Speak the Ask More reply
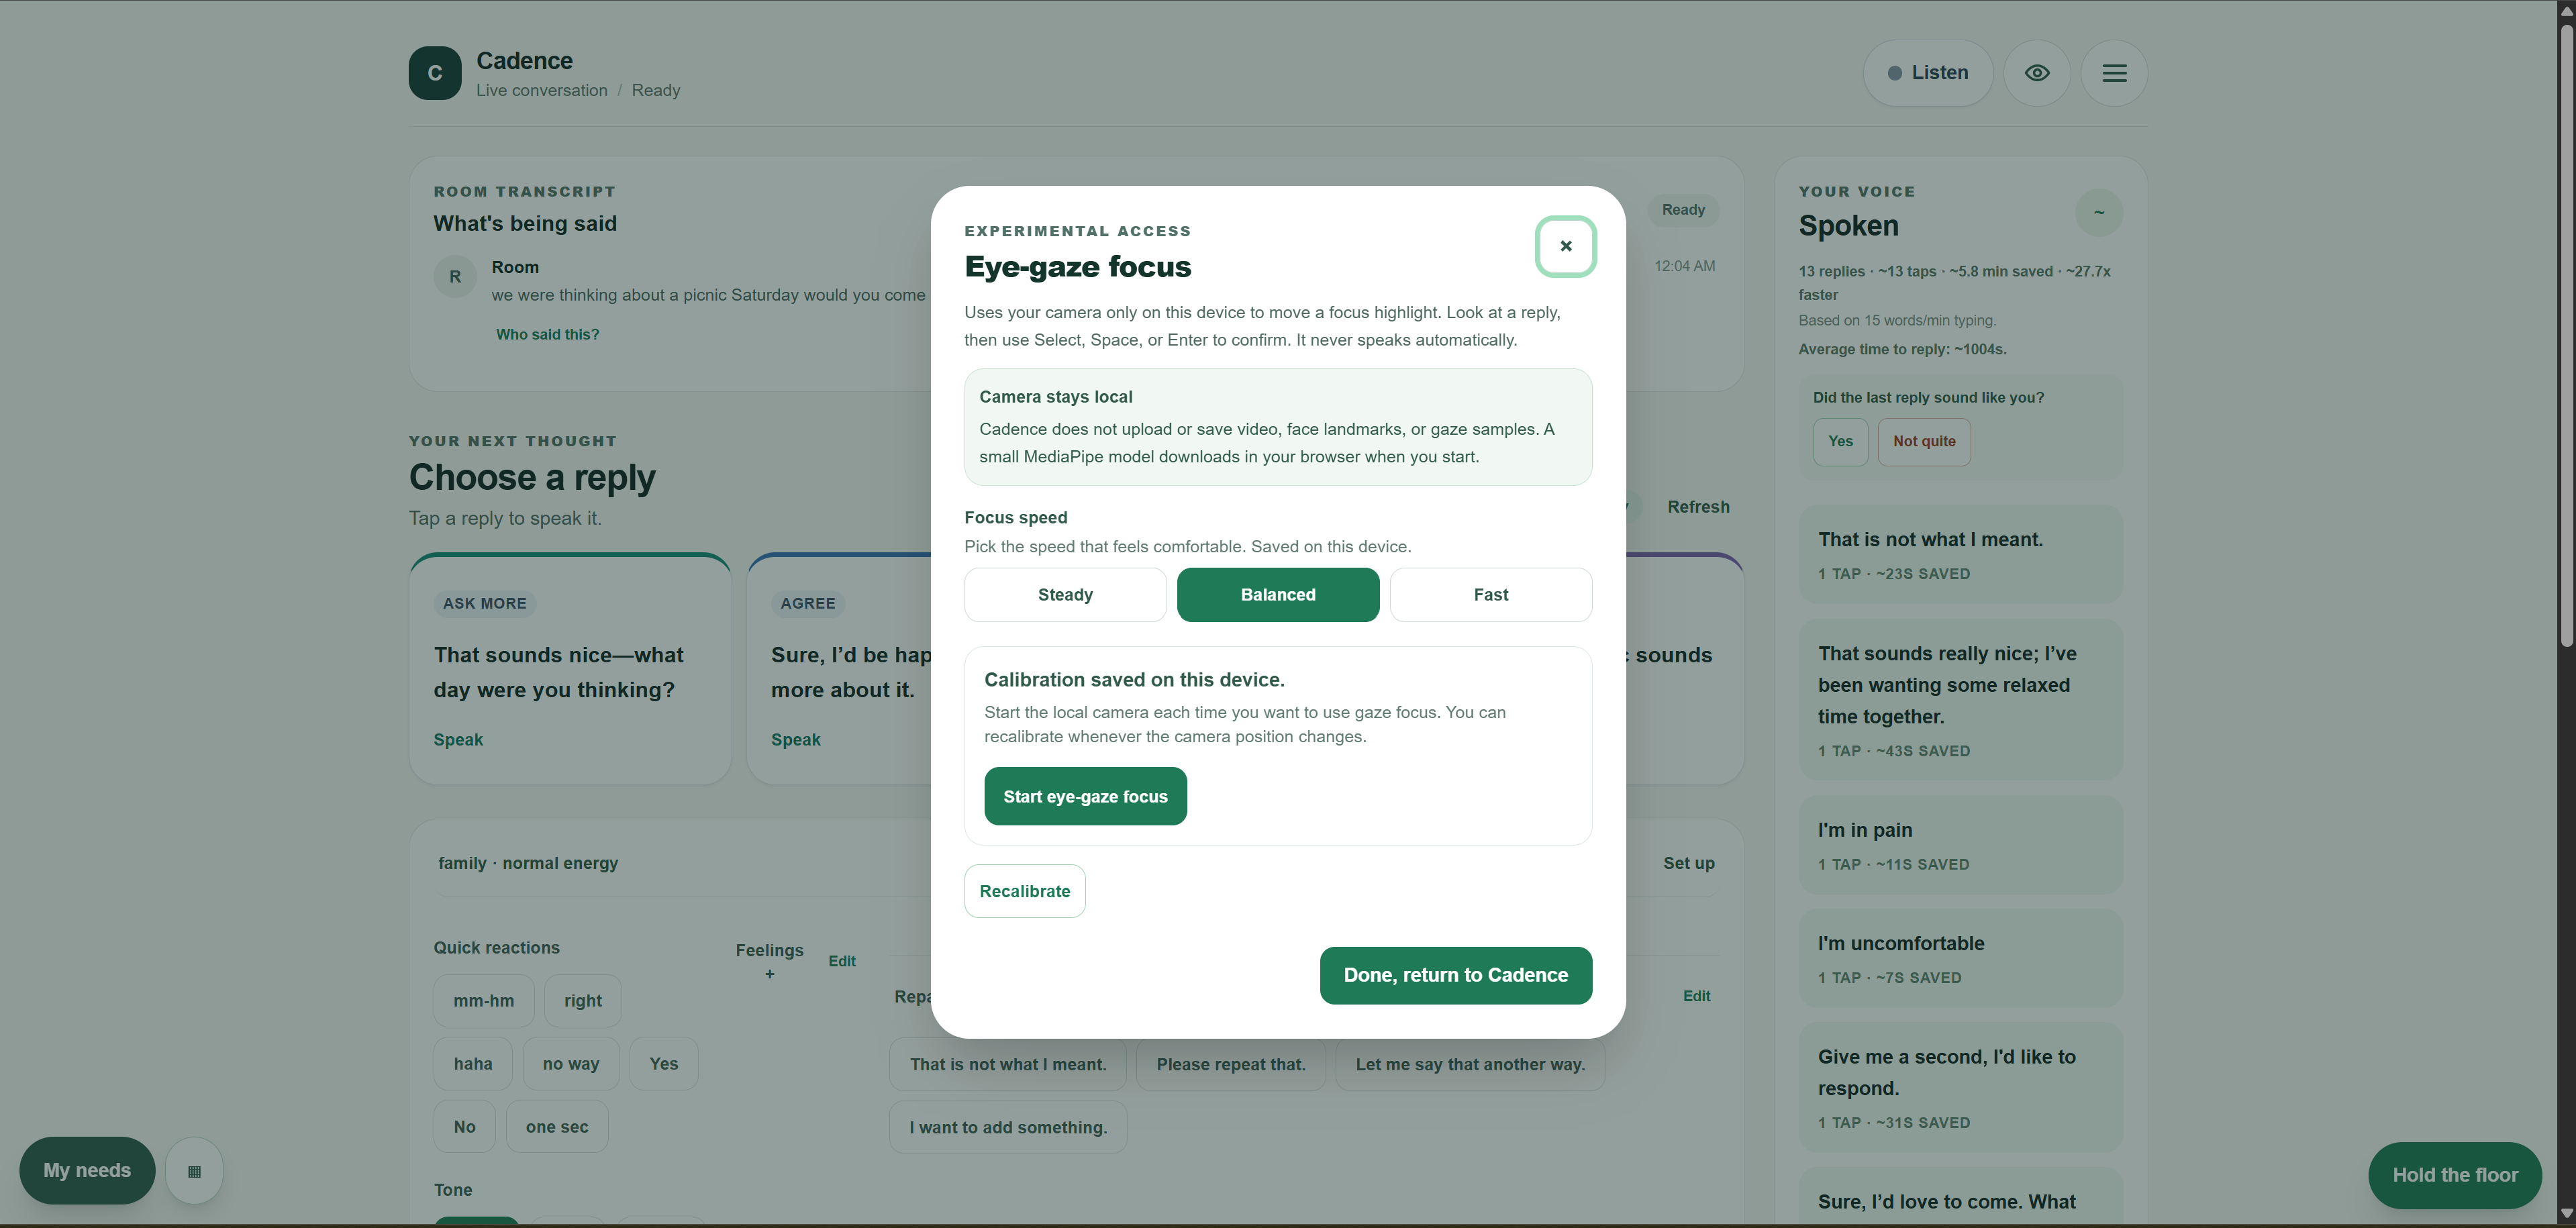Image resolution: width=2576 pixels, height=1228 pixels. point(458,739)
